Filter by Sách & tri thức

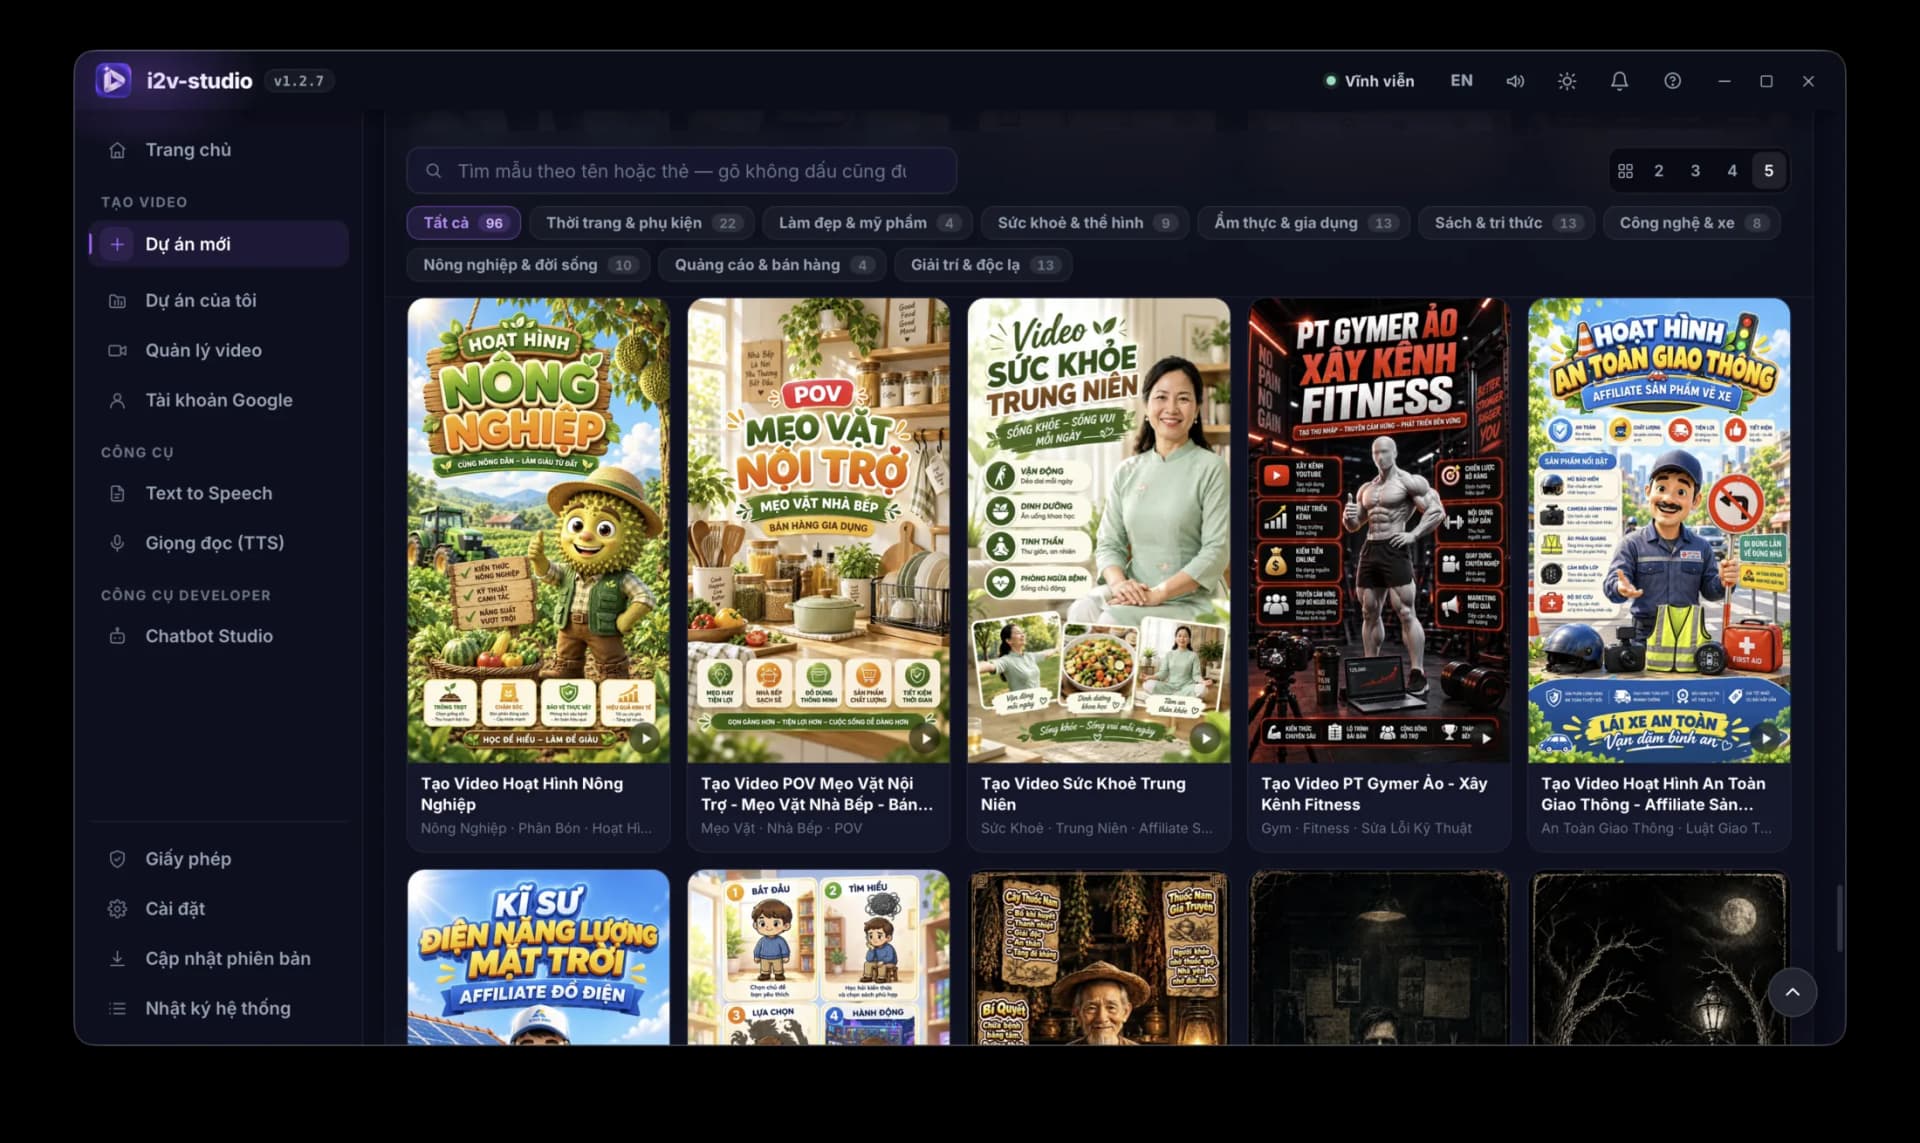(x=1506, y=223)
